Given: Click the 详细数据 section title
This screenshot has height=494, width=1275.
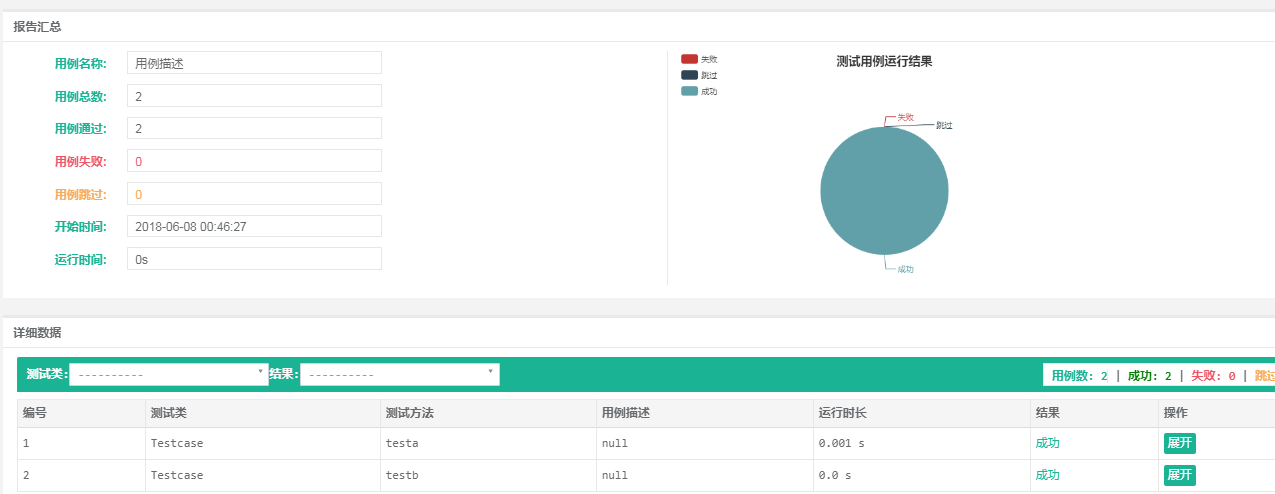Looking at the screenshot, I should (x=37, y=332).
